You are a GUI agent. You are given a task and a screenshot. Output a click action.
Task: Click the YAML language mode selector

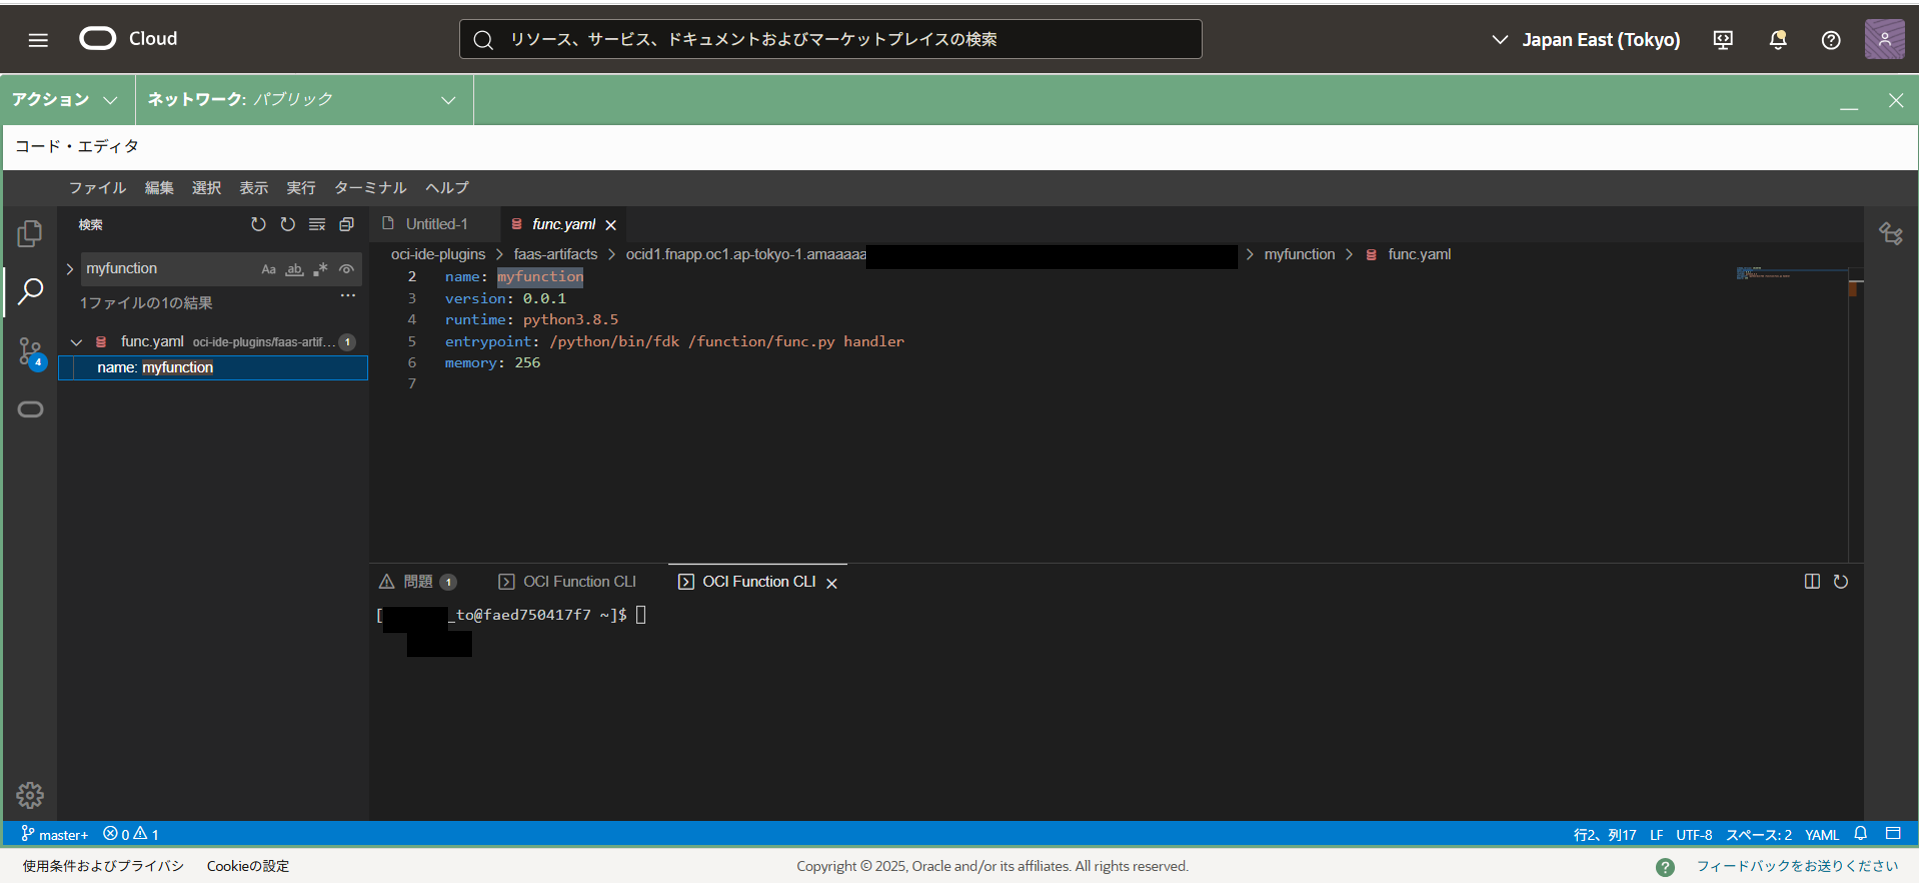click(x=1822, y=835)
